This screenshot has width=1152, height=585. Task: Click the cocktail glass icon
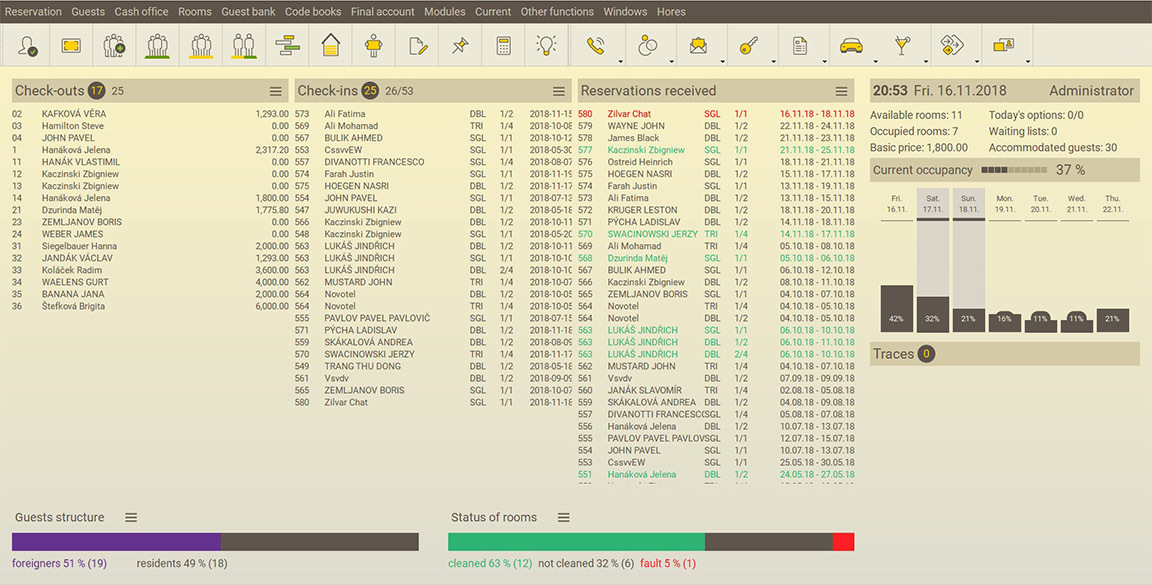902,46
